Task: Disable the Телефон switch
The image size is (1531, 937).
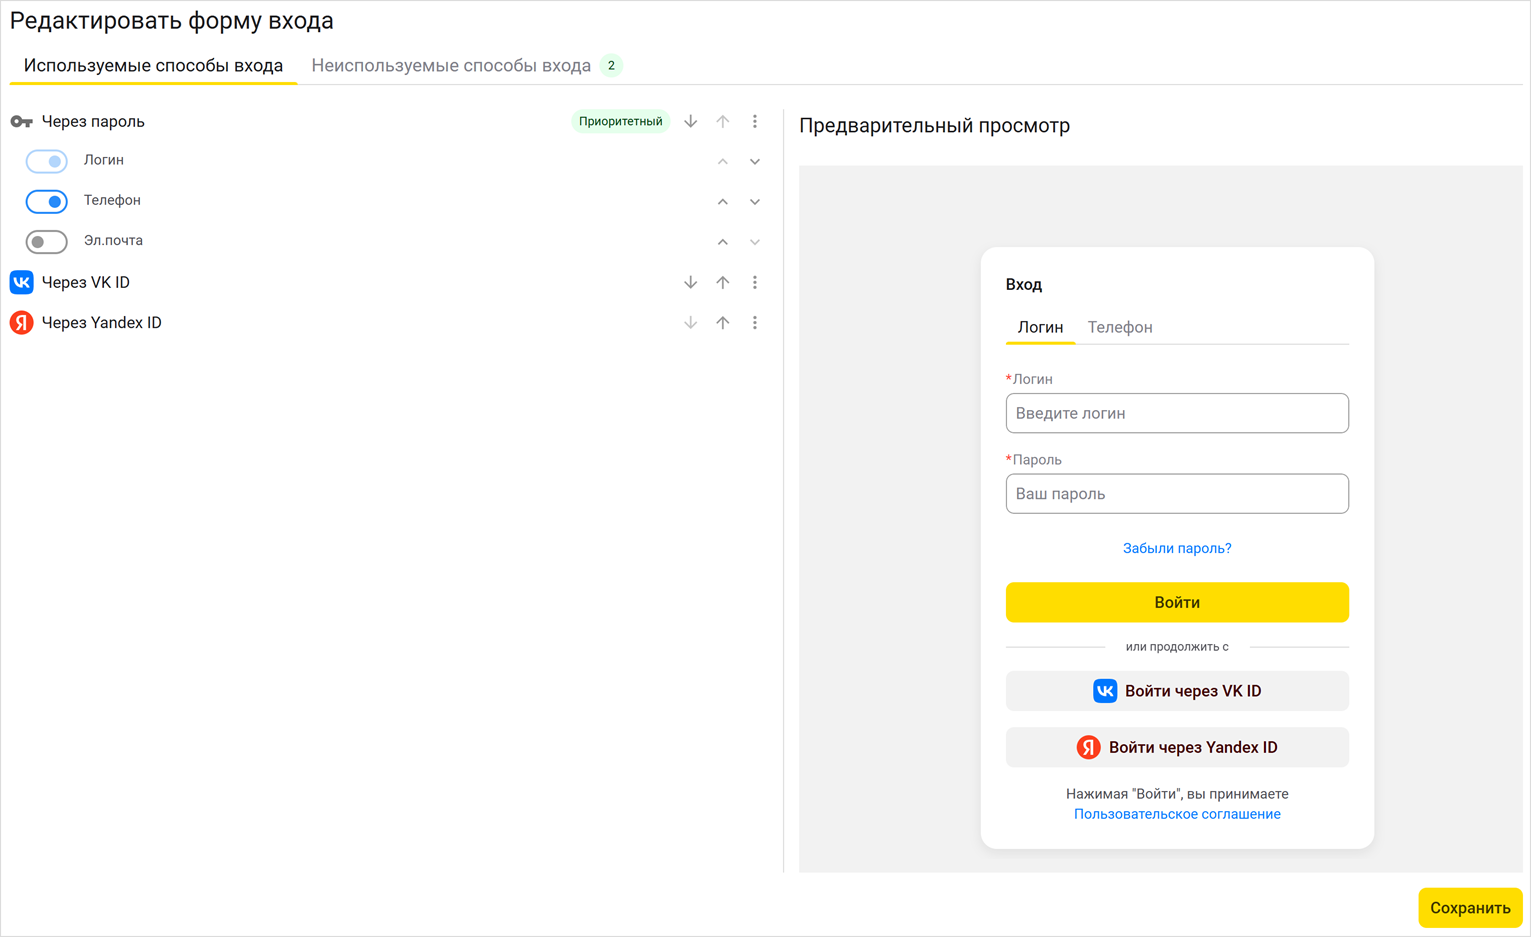Action: coord(46,201)
